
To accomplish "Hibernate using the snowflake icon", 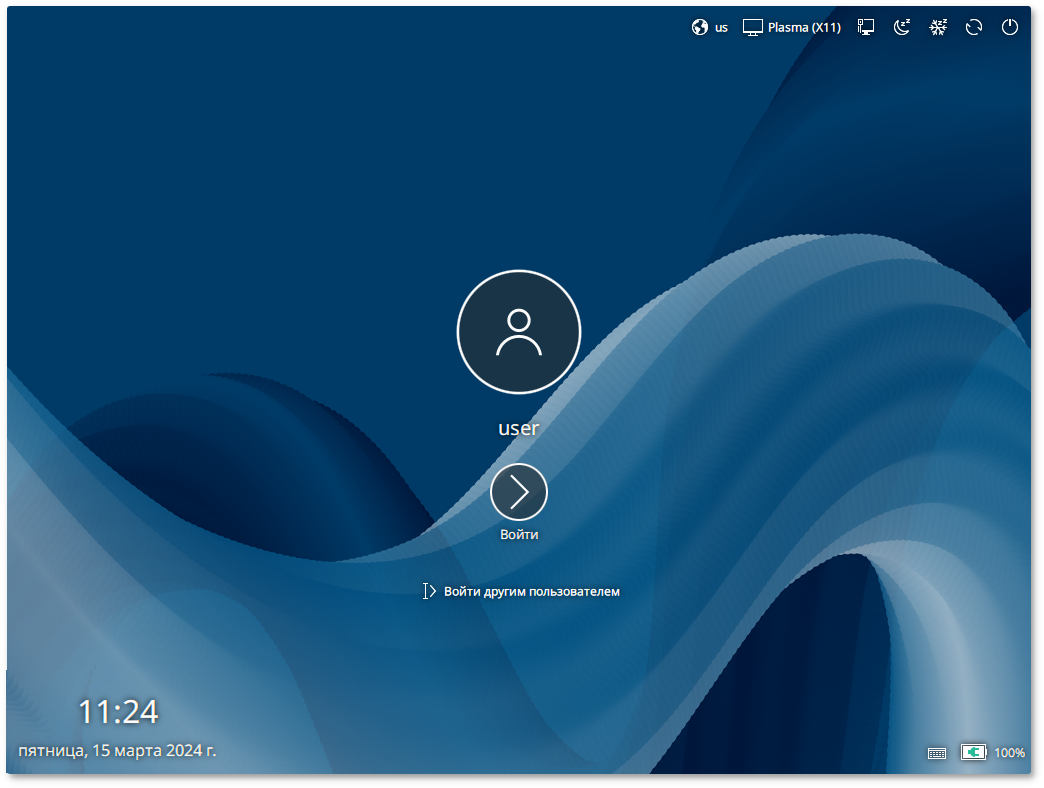I will (x=938, y=28).
